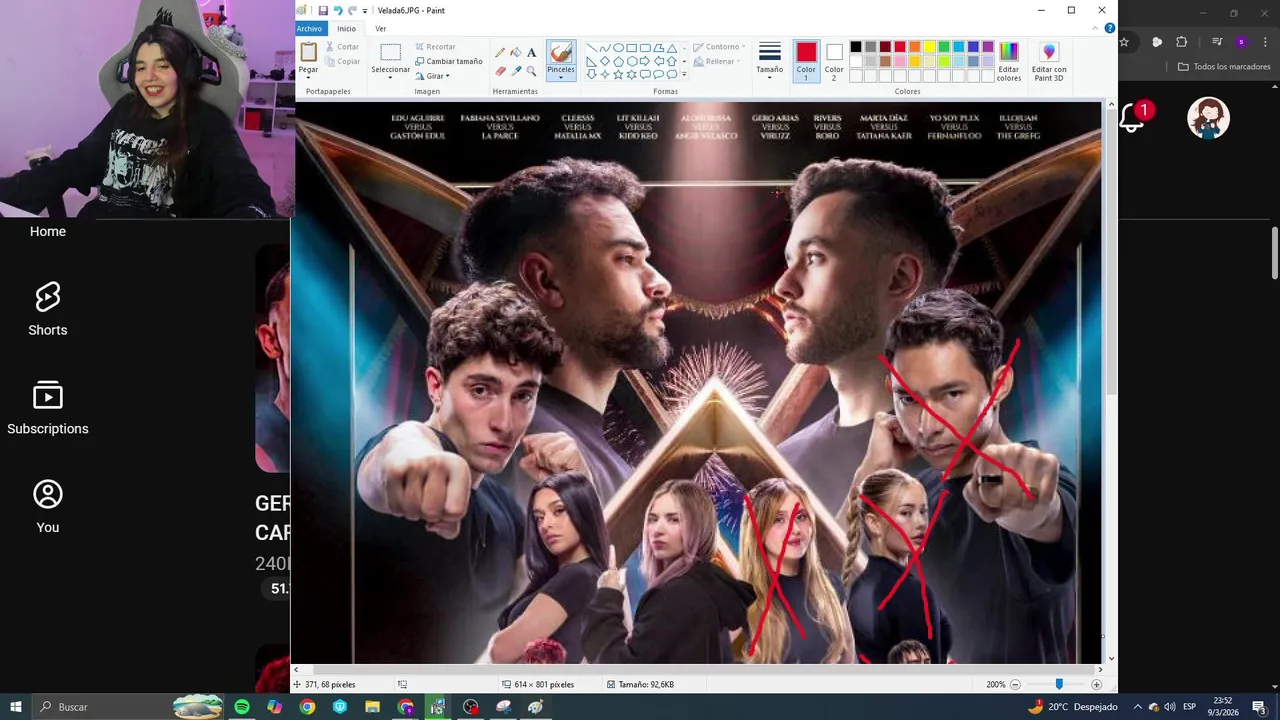Open Todos los marcadores folder
The image size is (1280, 720).
(1224, 67)
